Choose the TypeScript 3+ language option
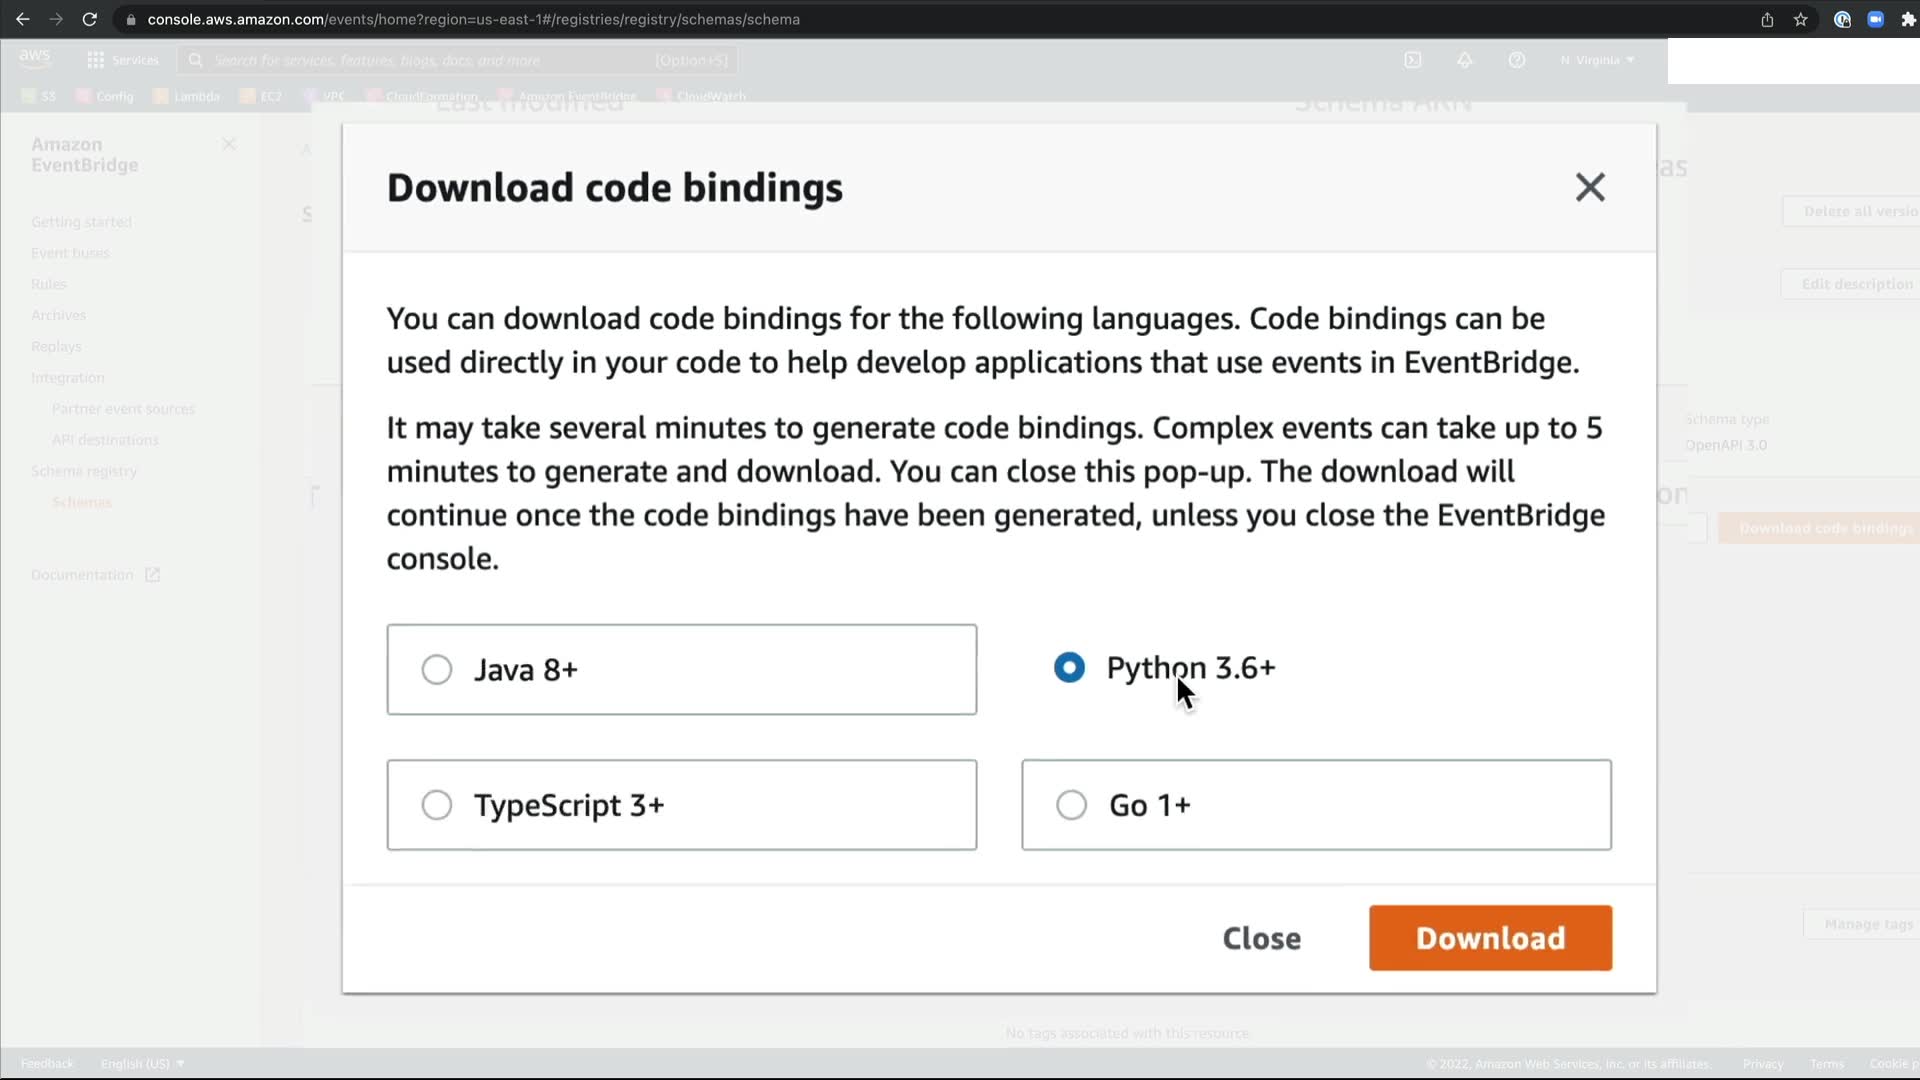 point(437,805)
